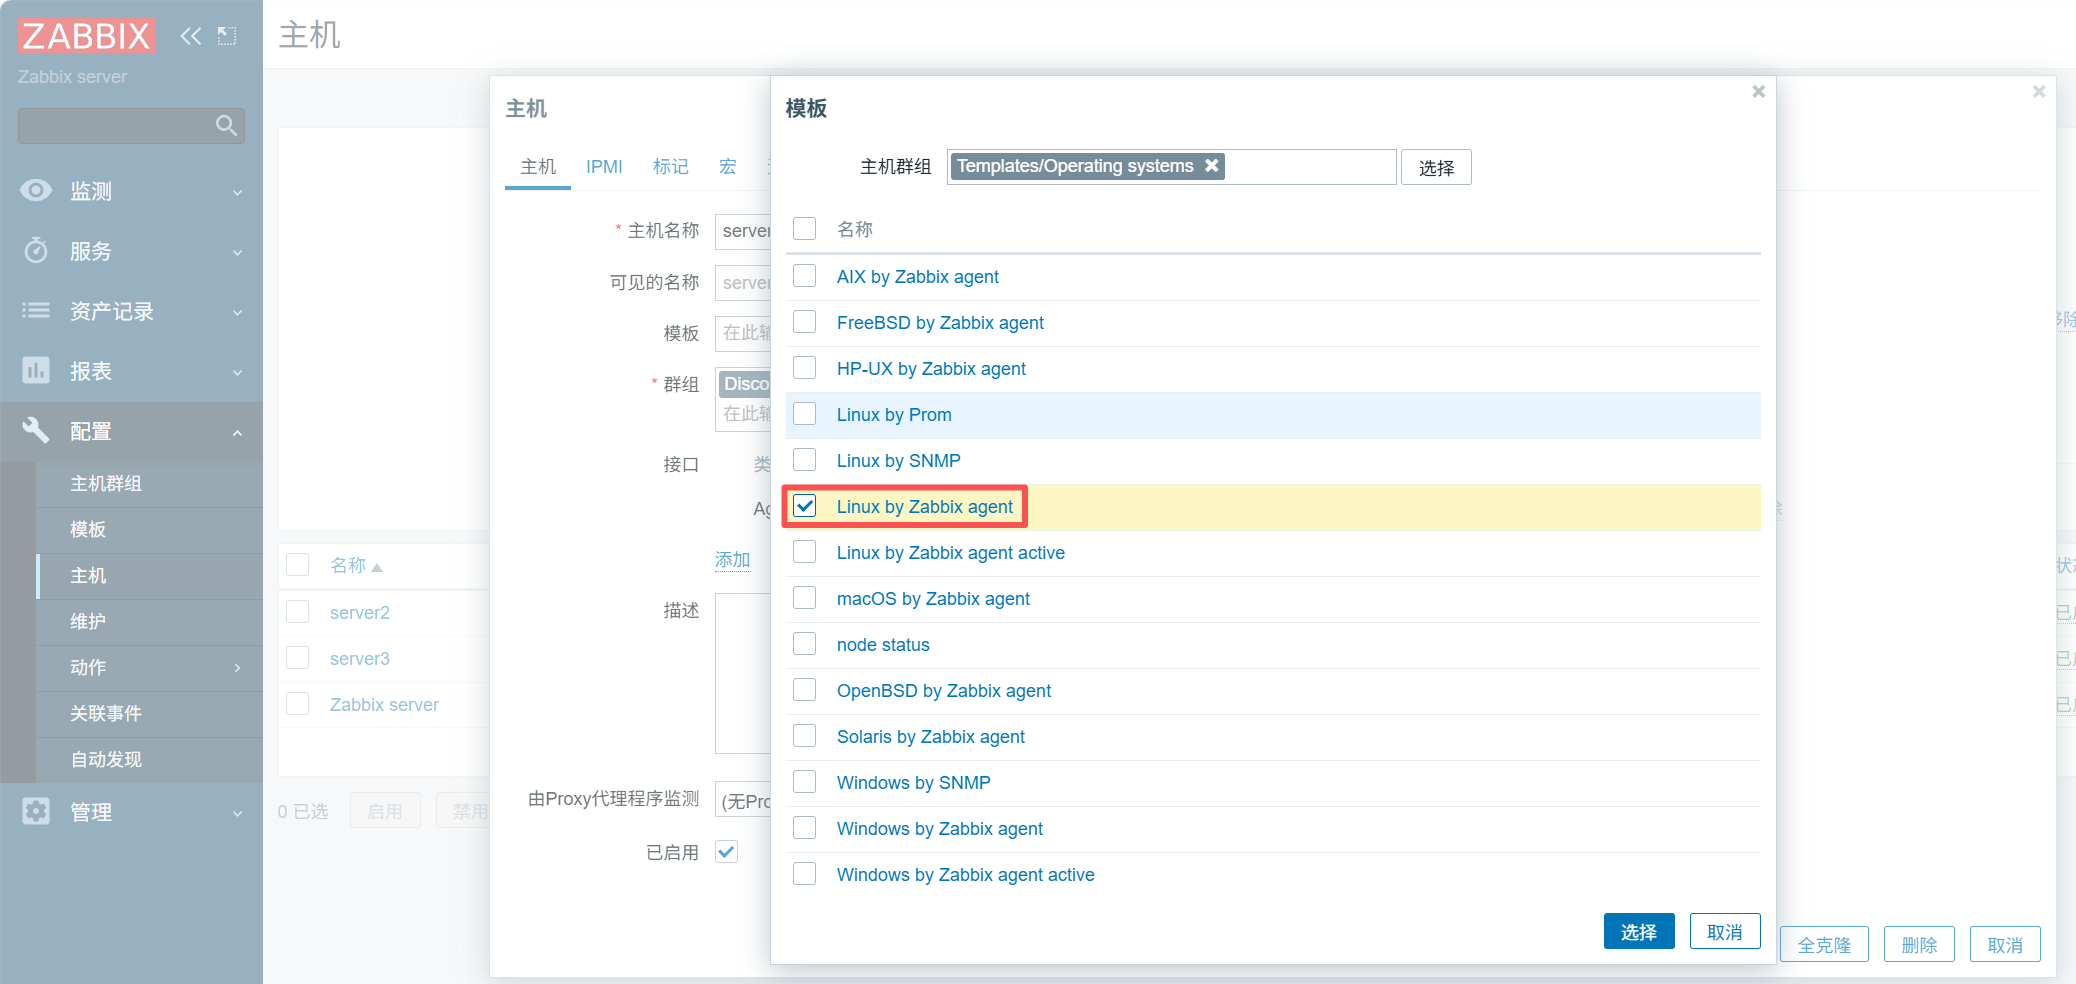This screenshot has width=2076, height=984.
Task: Check FreeBSD by Zabbix agent checkbox
Action: [805, 321]
